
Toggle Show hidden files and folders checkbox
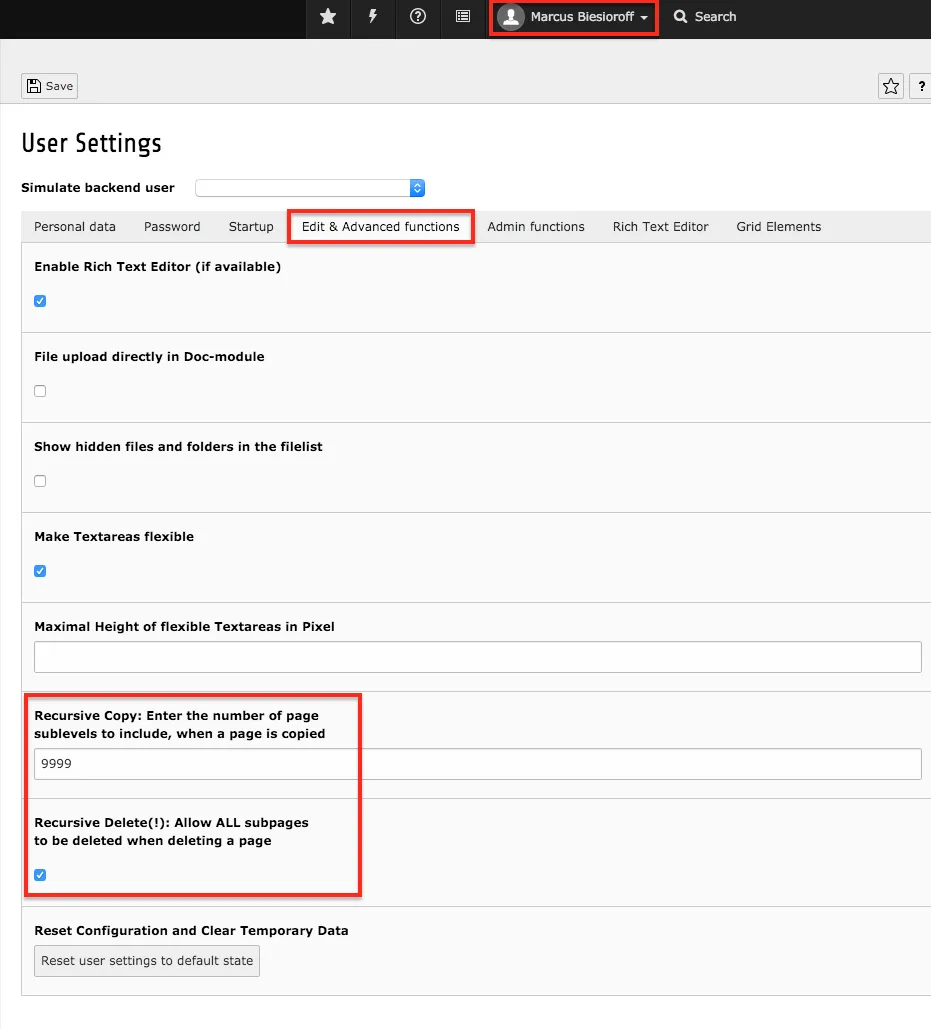[40, 481]
